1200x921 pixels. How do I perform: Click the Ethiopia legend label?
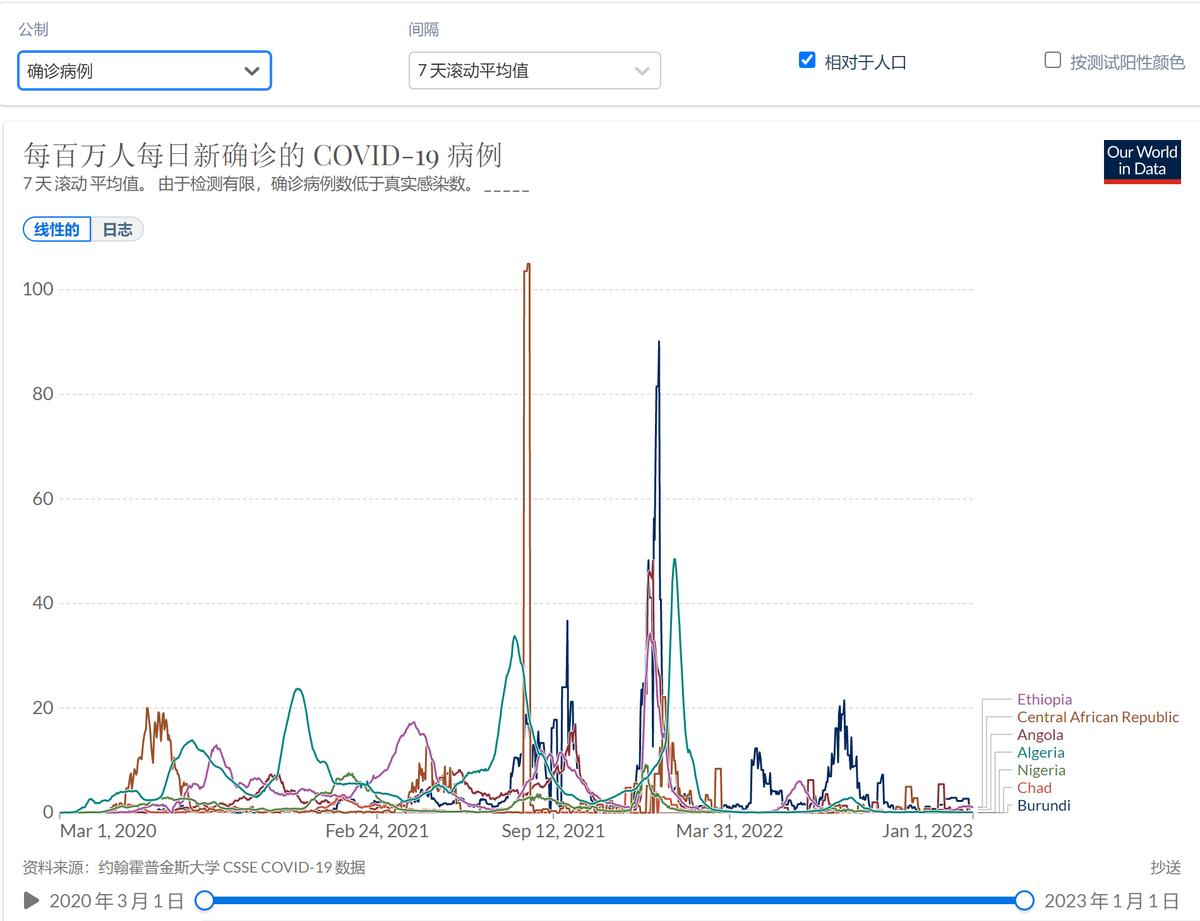pos(1043,699)
